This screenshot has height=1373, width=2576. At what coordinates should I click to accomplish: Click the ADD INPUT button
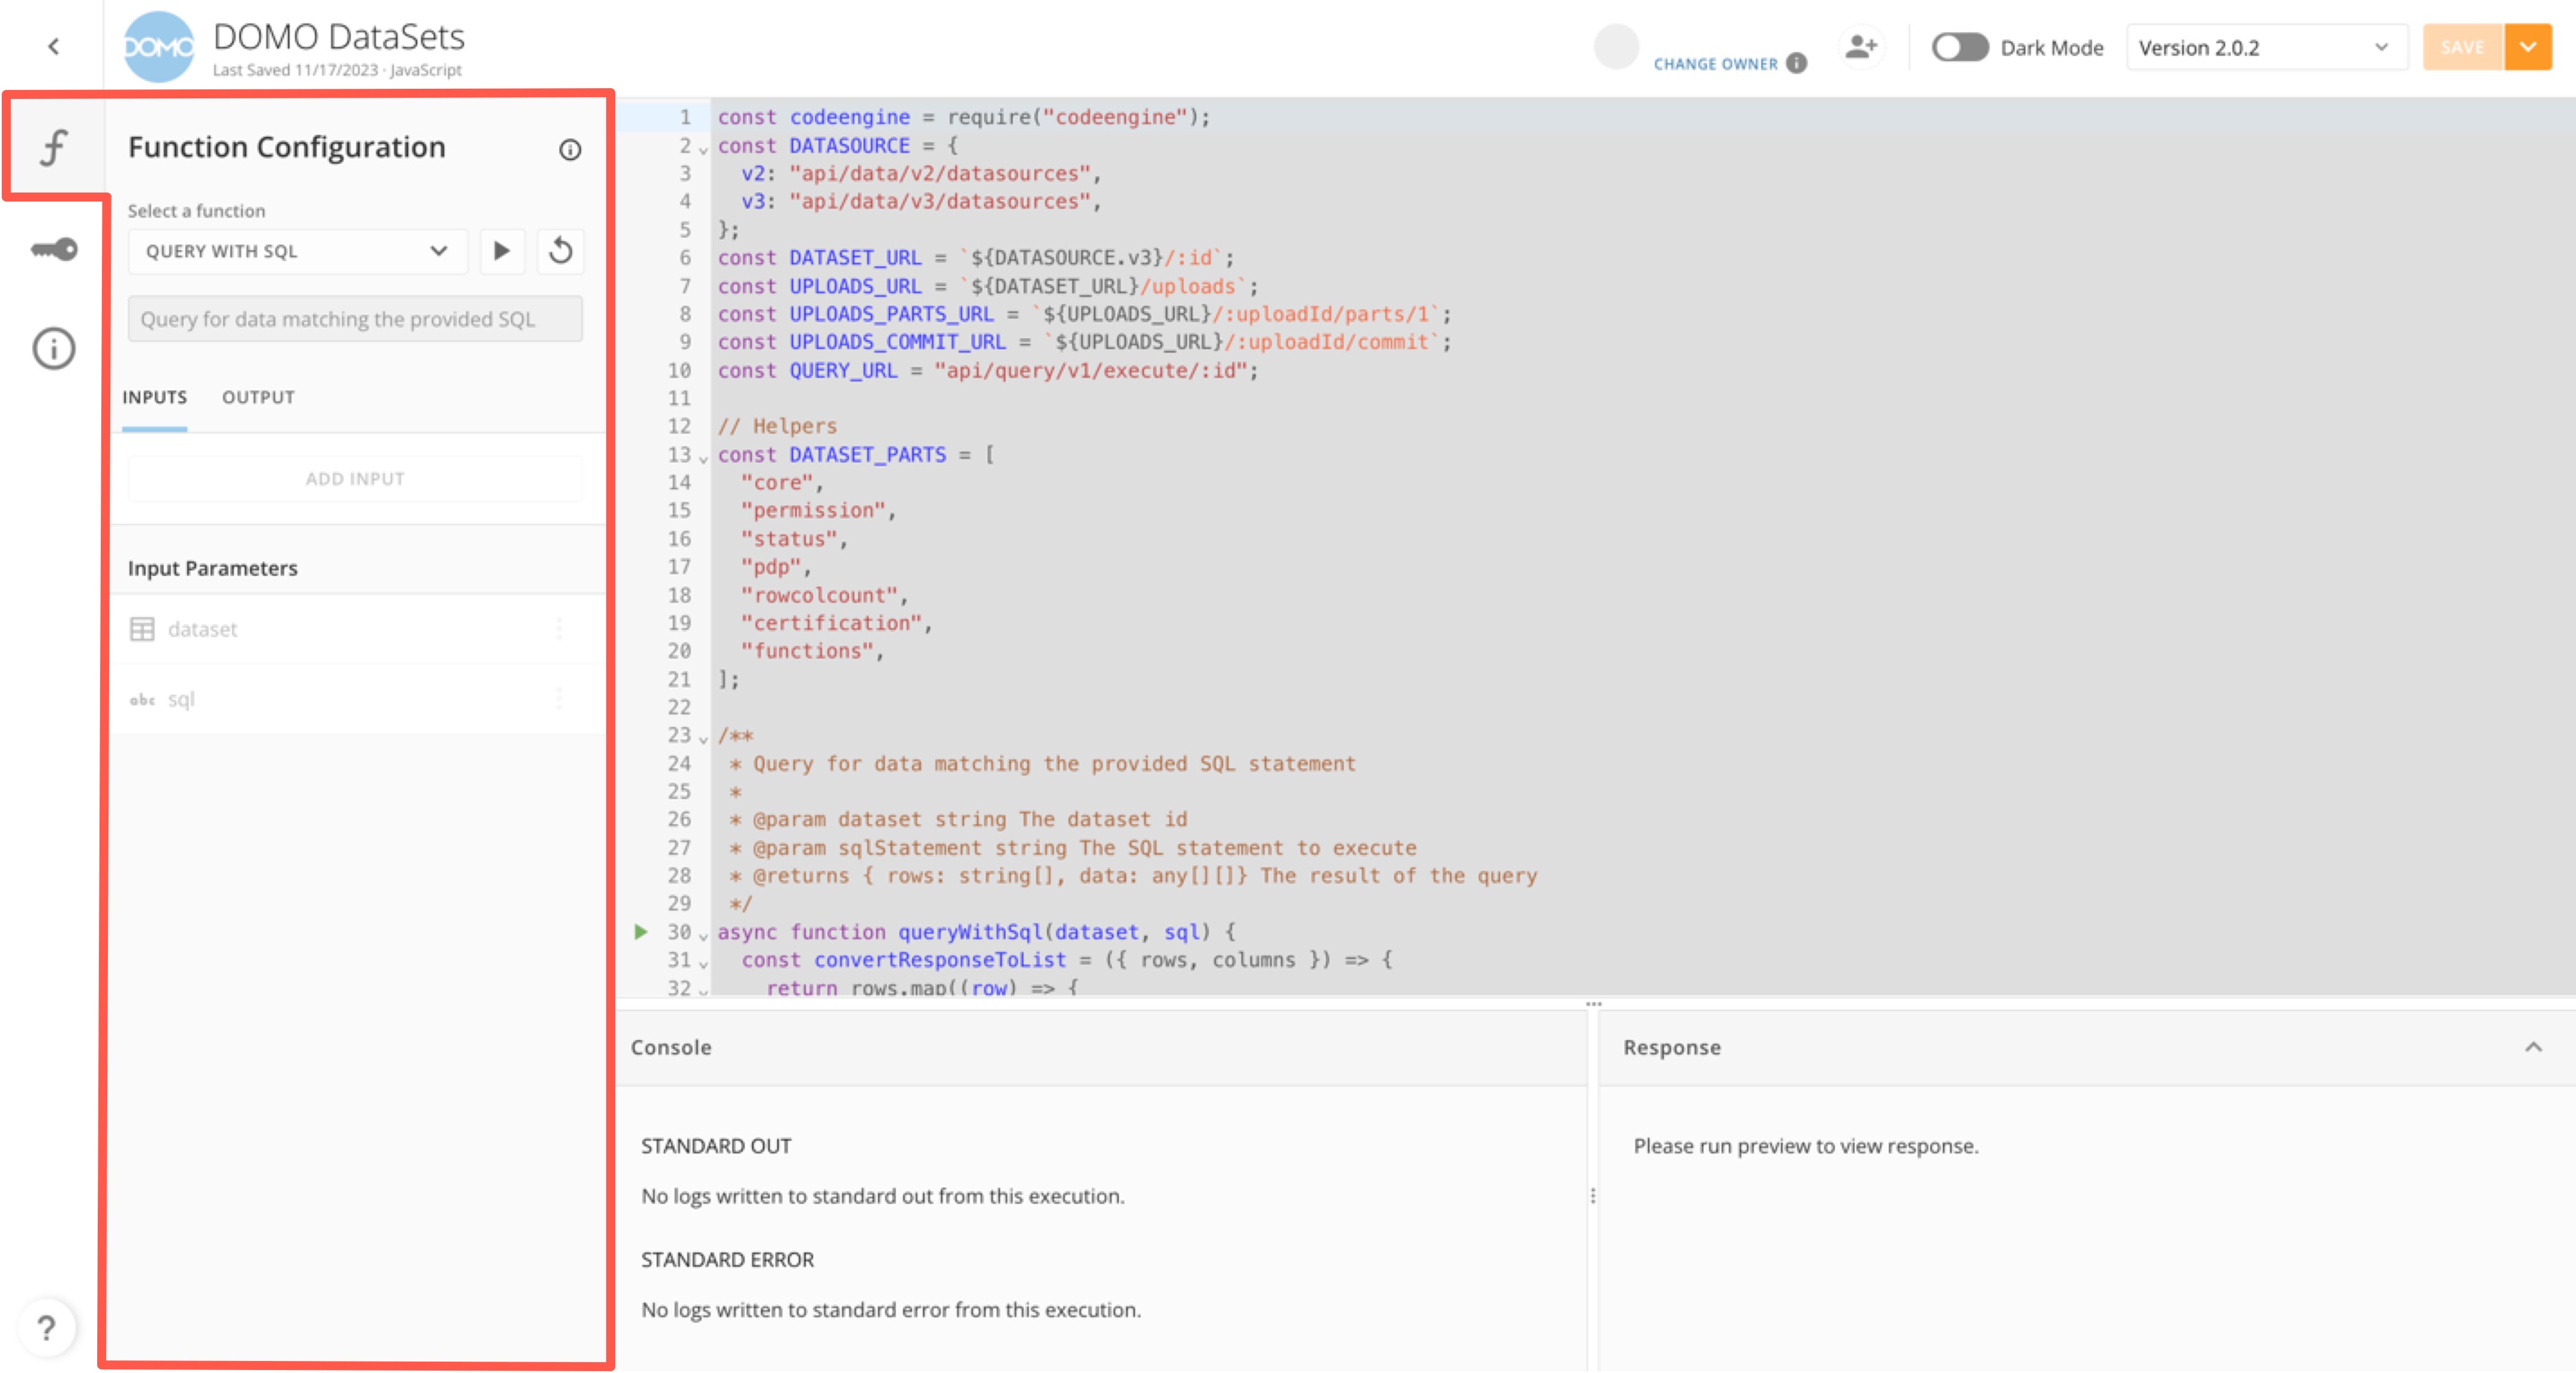[354, 478]
